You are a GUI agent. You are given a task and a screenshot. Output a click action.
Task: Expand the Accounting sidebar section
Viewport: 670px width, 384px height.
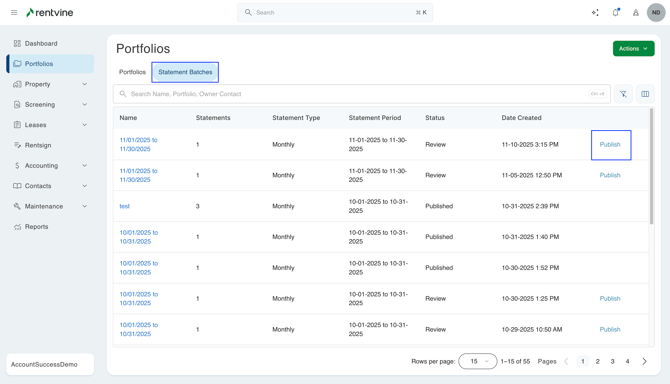[x=85, y=165]
